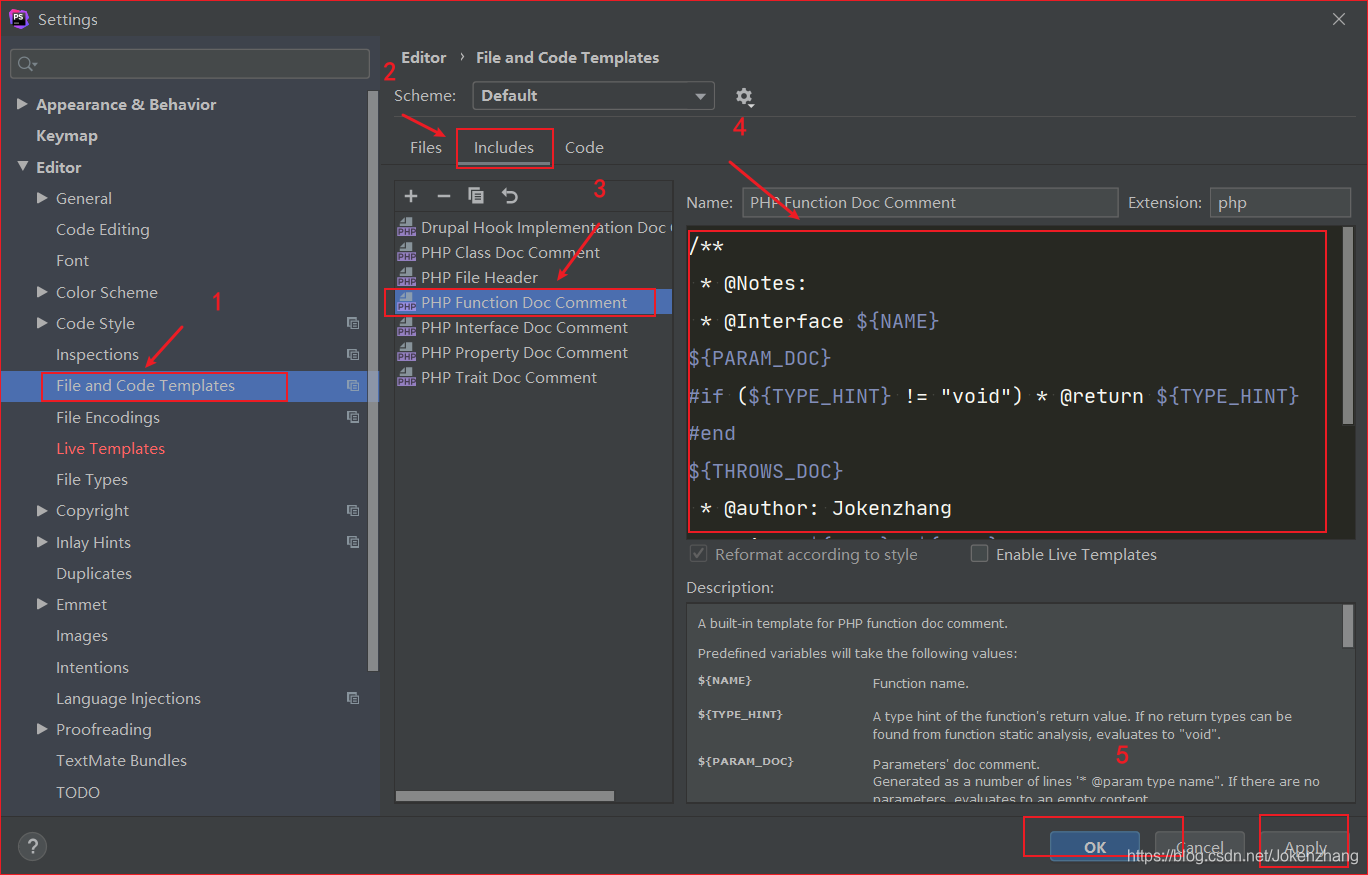This screenshot has width=1368, height=875.
Task: Click PHP file icon of PHP Class Doc Comment
Action: [406, 252]
